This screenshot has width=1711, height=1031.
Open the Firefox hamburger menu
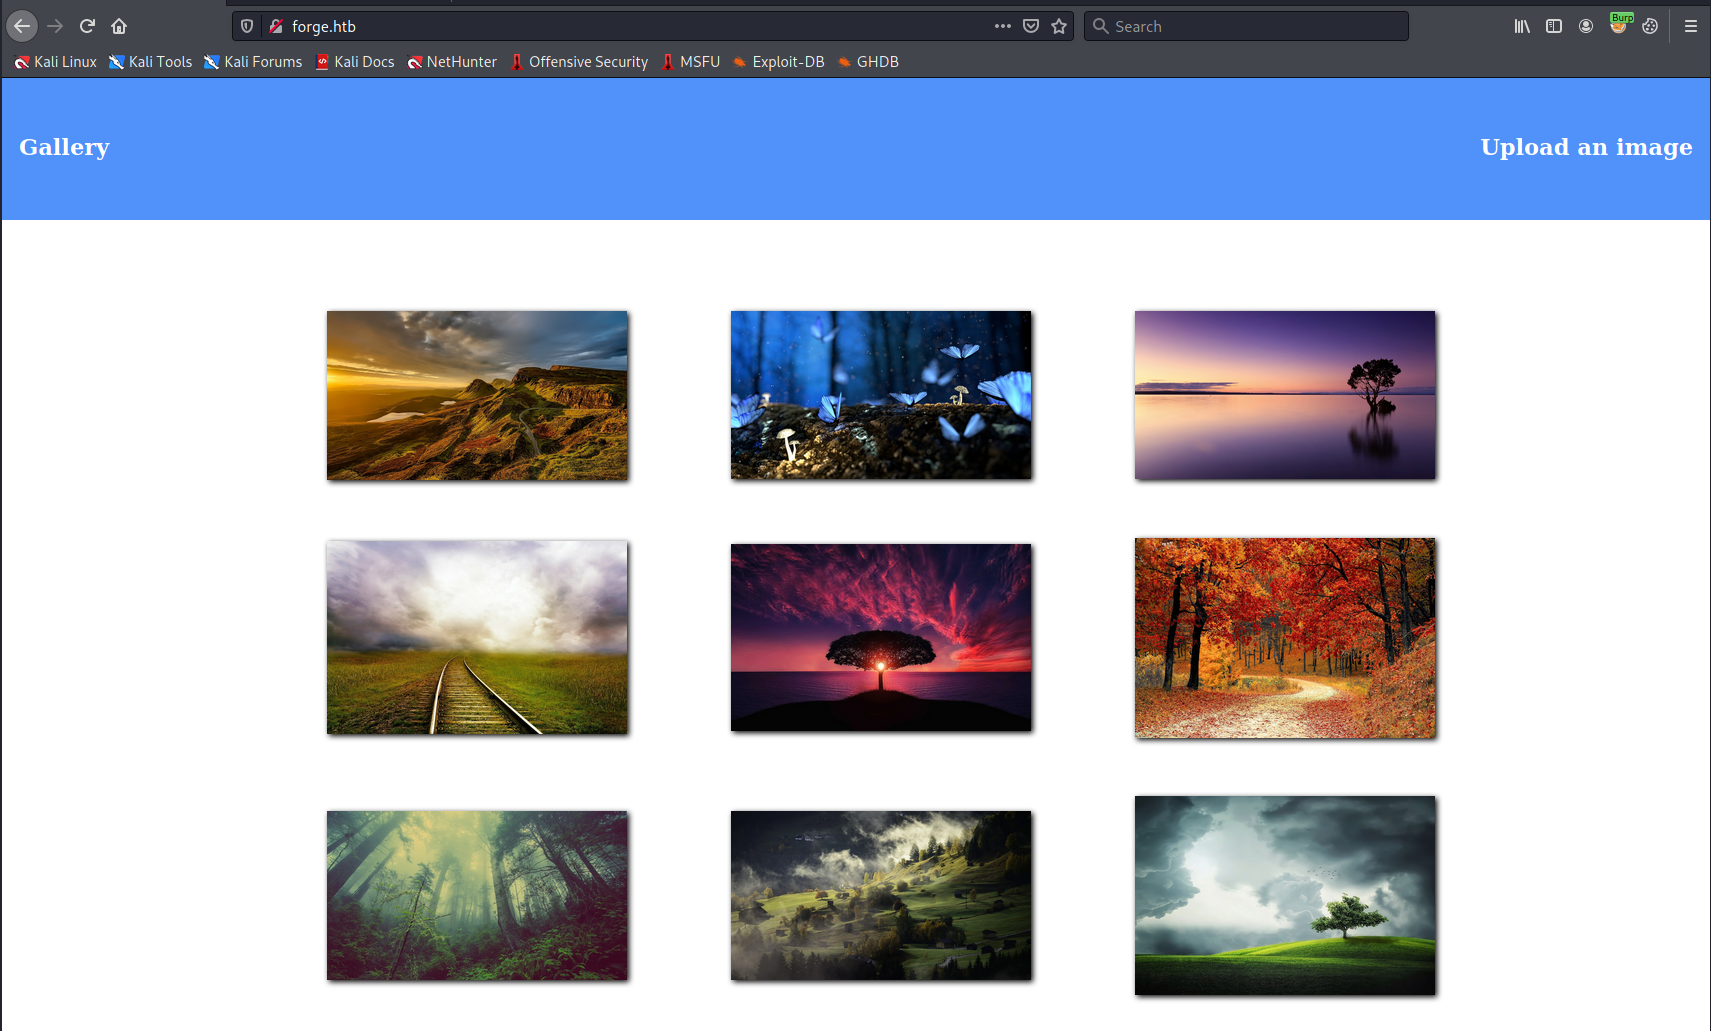click(1691, 26)
